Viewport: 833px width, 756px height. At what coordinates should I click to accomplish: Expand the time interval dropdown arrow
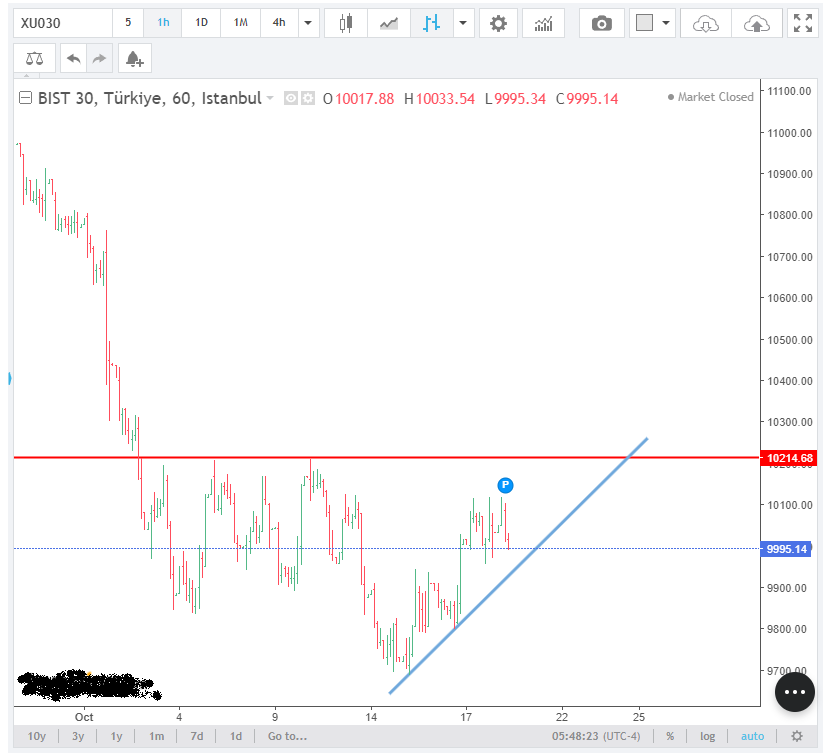click(x=308, y=22)
